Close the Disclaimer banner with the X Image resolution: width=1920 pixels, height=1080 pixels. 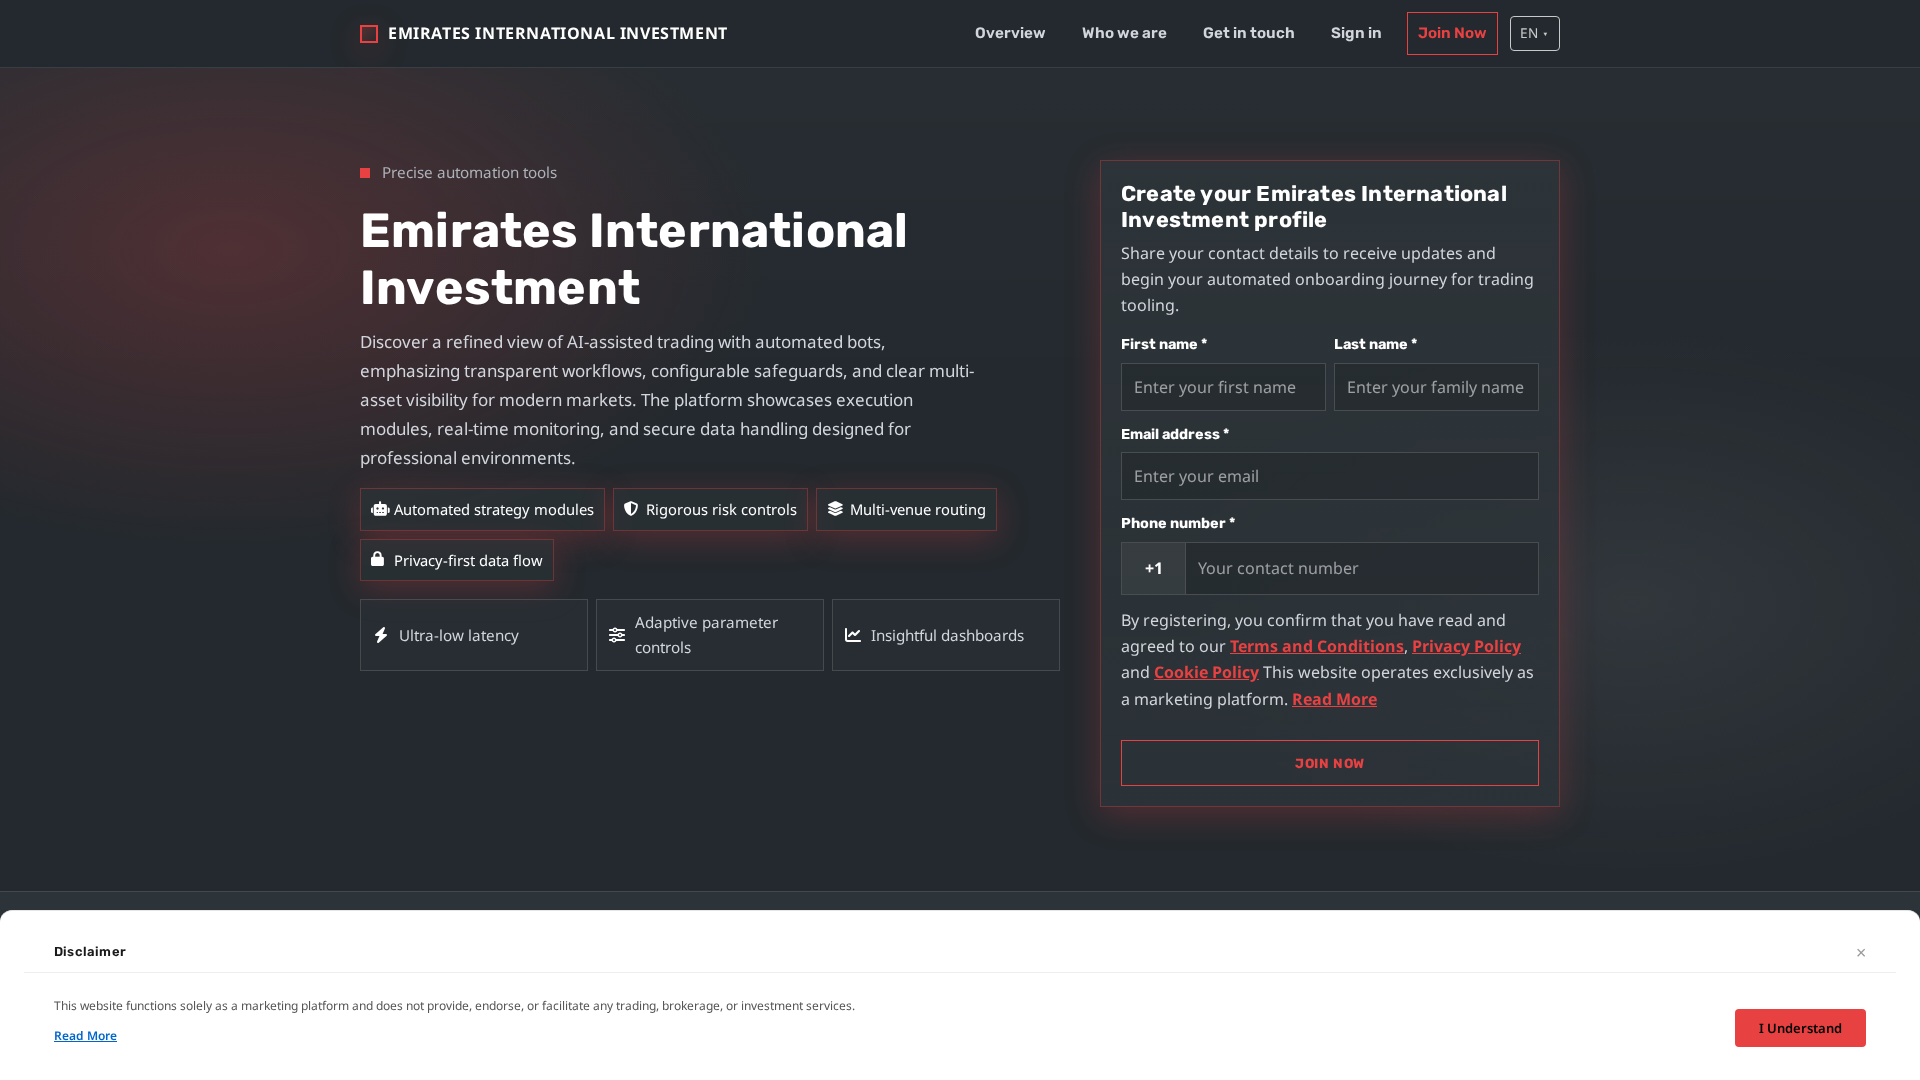point(1861,952)
